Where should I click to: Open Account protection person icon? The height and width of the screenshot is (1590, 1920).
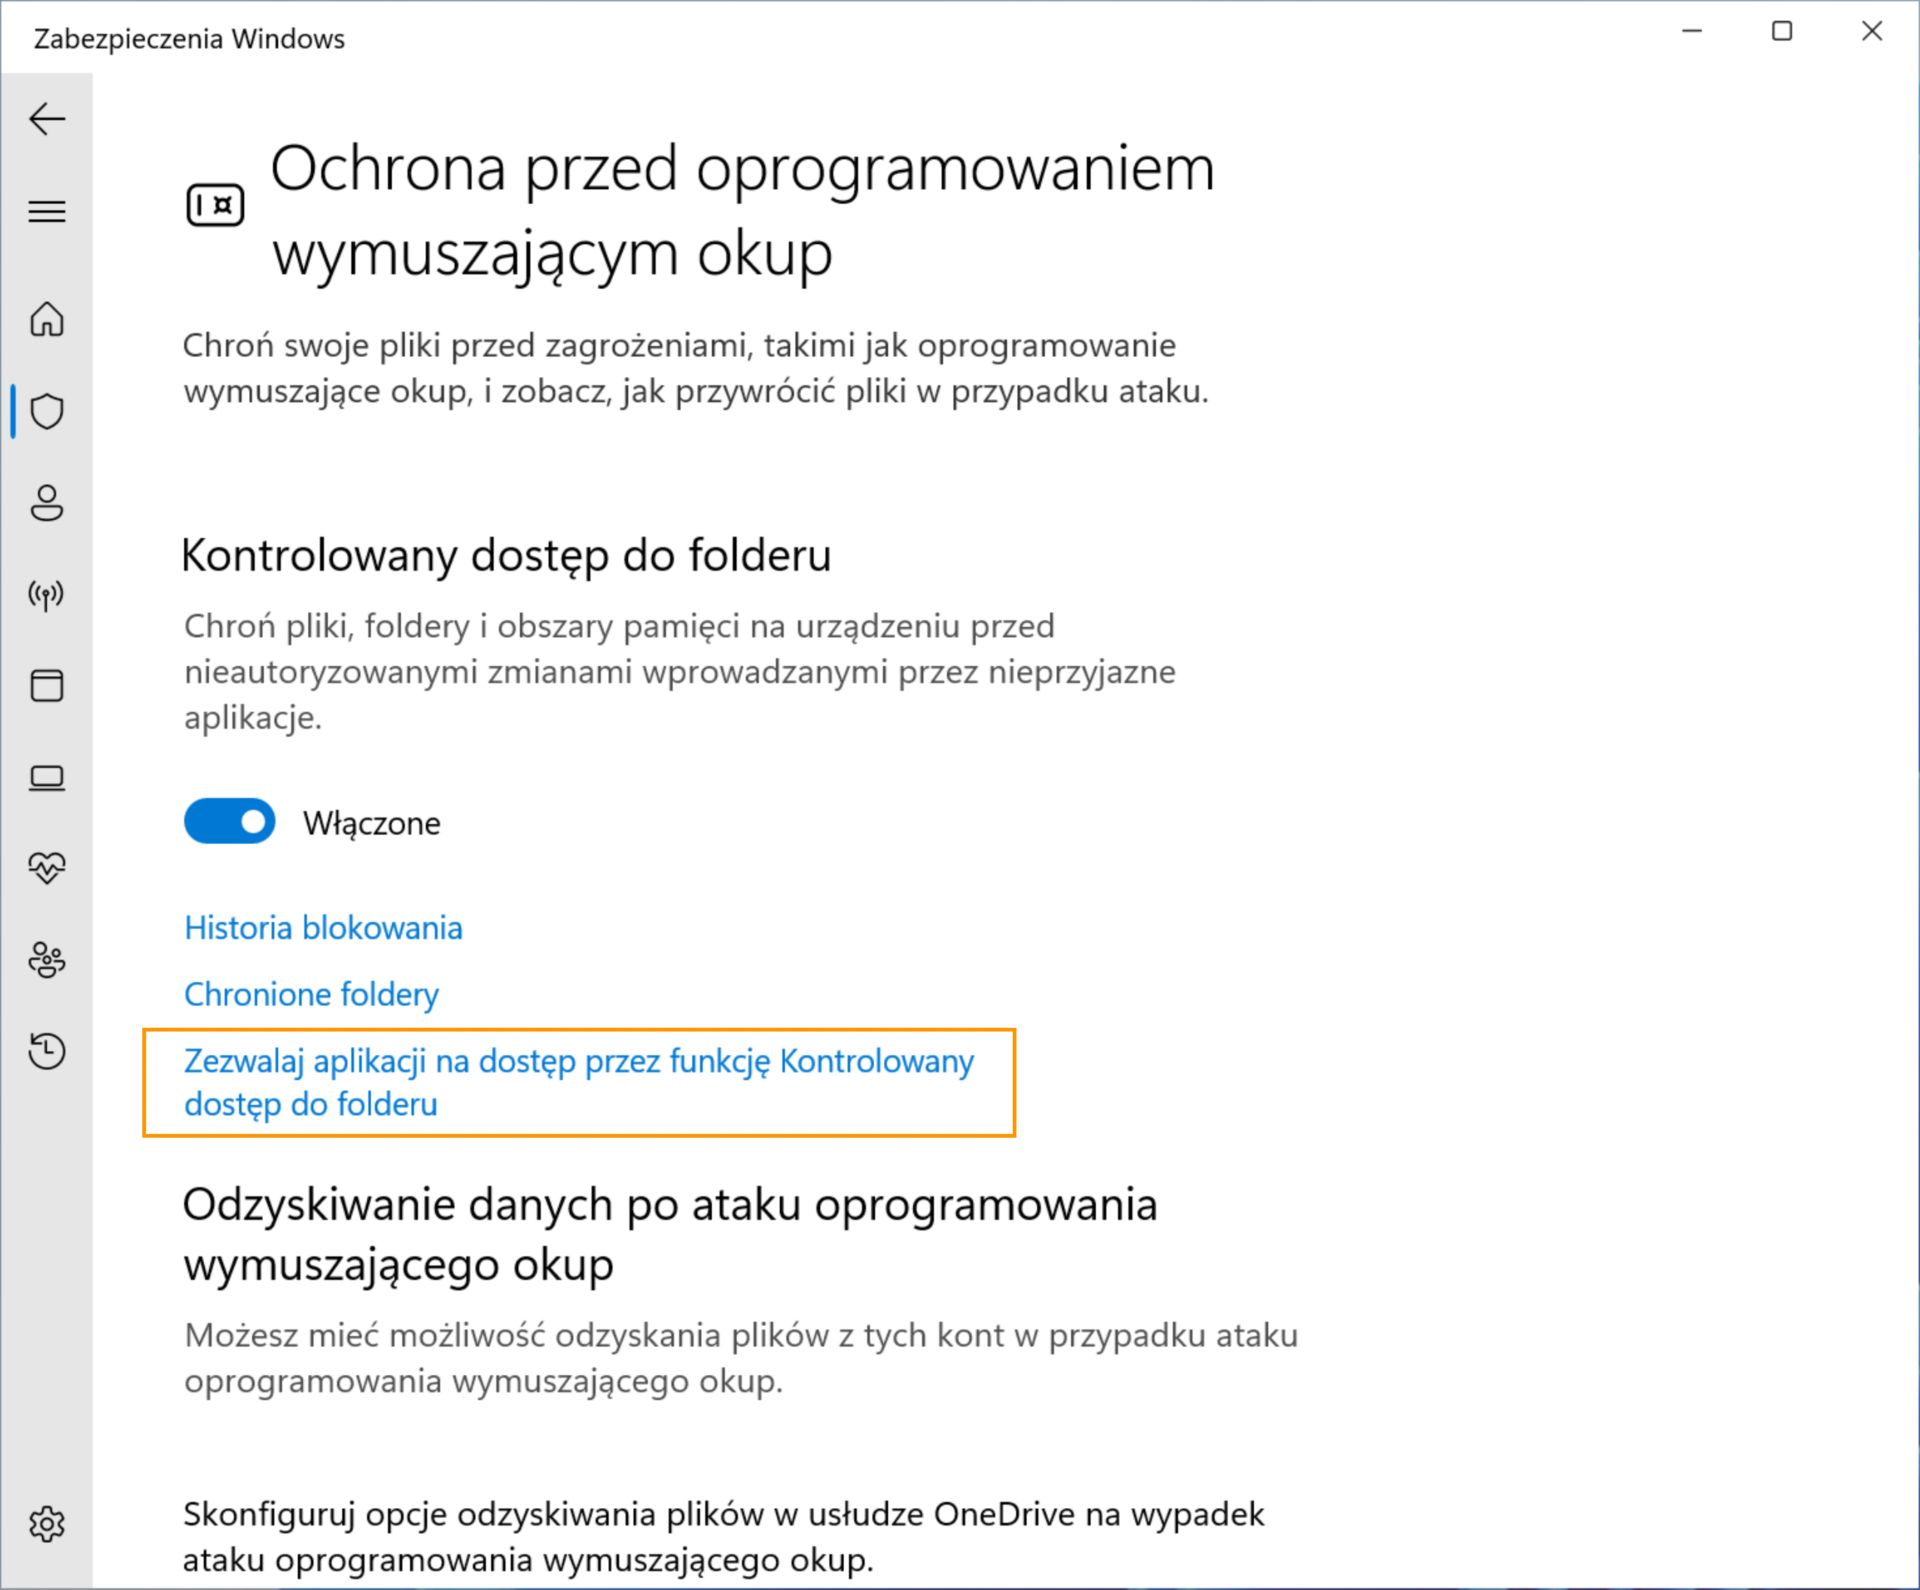tap(47, 503)
